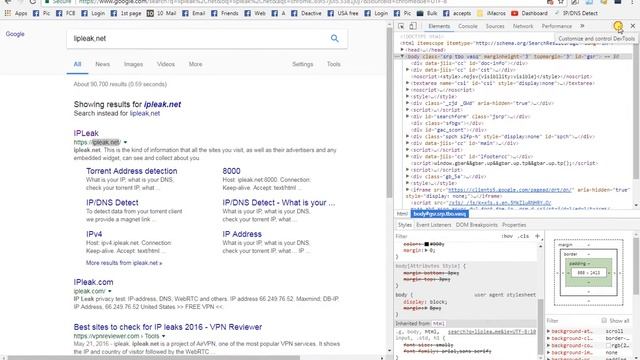The image size is (640, 360).
Task: Click the Google search input field
Action: (x=198, y=38)
